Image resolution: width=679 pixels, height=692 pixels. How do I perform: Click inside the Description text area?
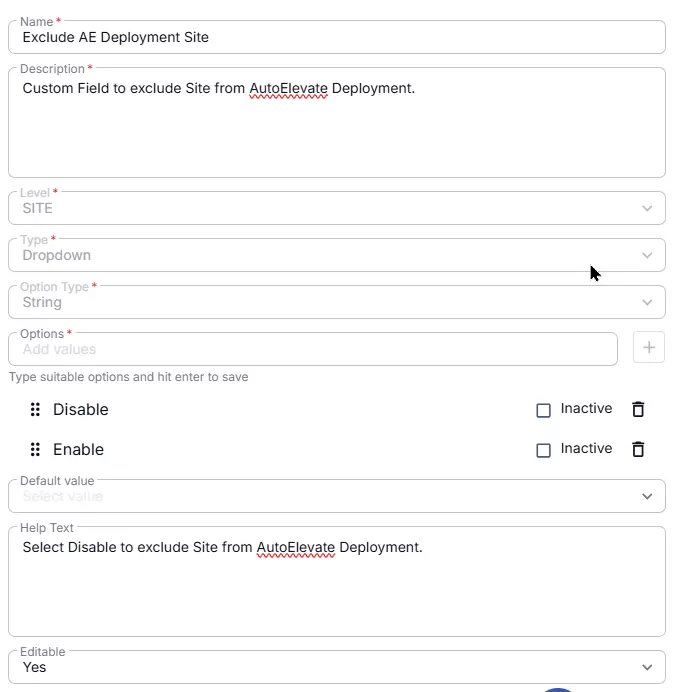click(x=337, y=123)
